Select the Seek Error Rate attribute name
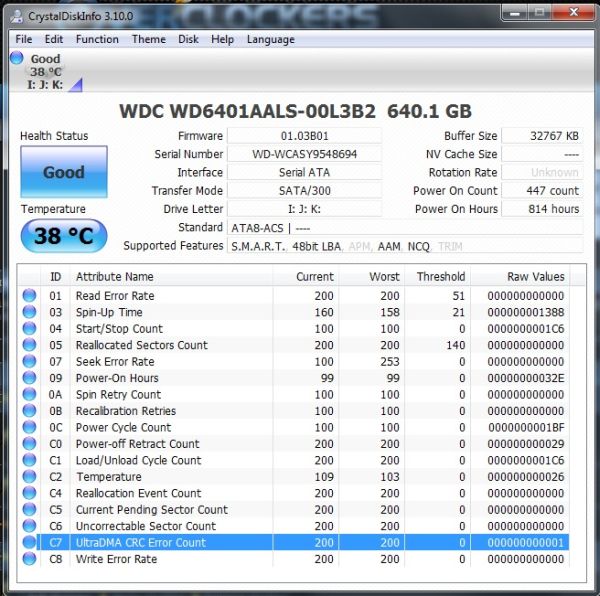Viewport: 600px width, 596px height. (x=115, y=362)
